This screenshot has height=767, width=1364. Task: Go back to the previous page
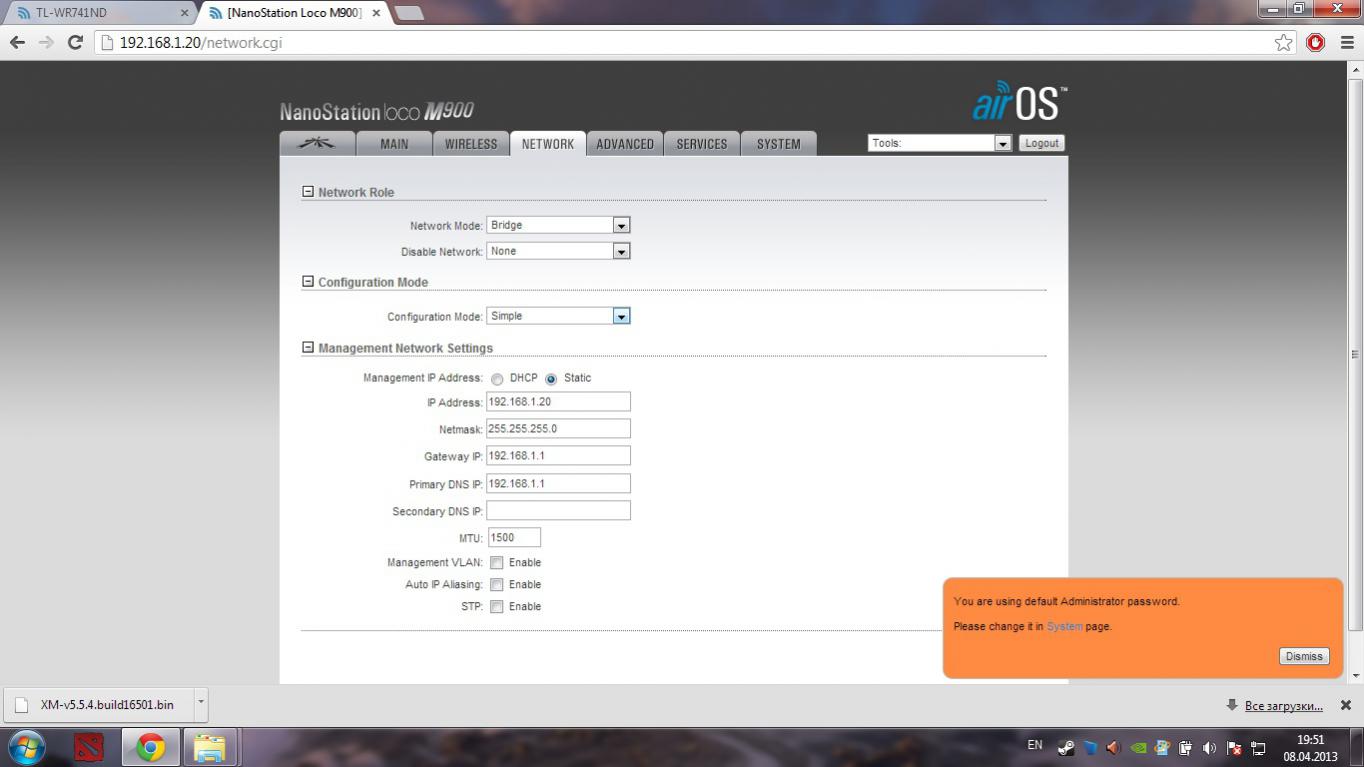pyautogui.click(x=17, y=42)
